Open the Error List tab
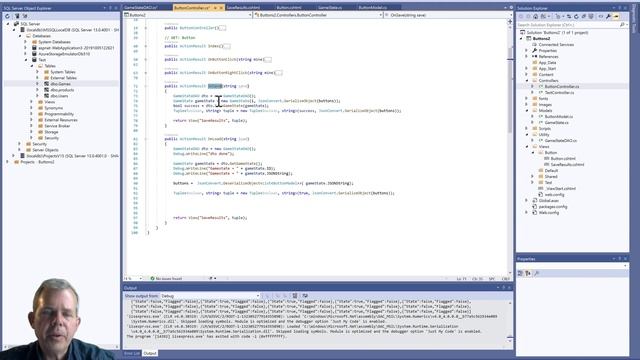The image size is (640, 360). (132, 353)
